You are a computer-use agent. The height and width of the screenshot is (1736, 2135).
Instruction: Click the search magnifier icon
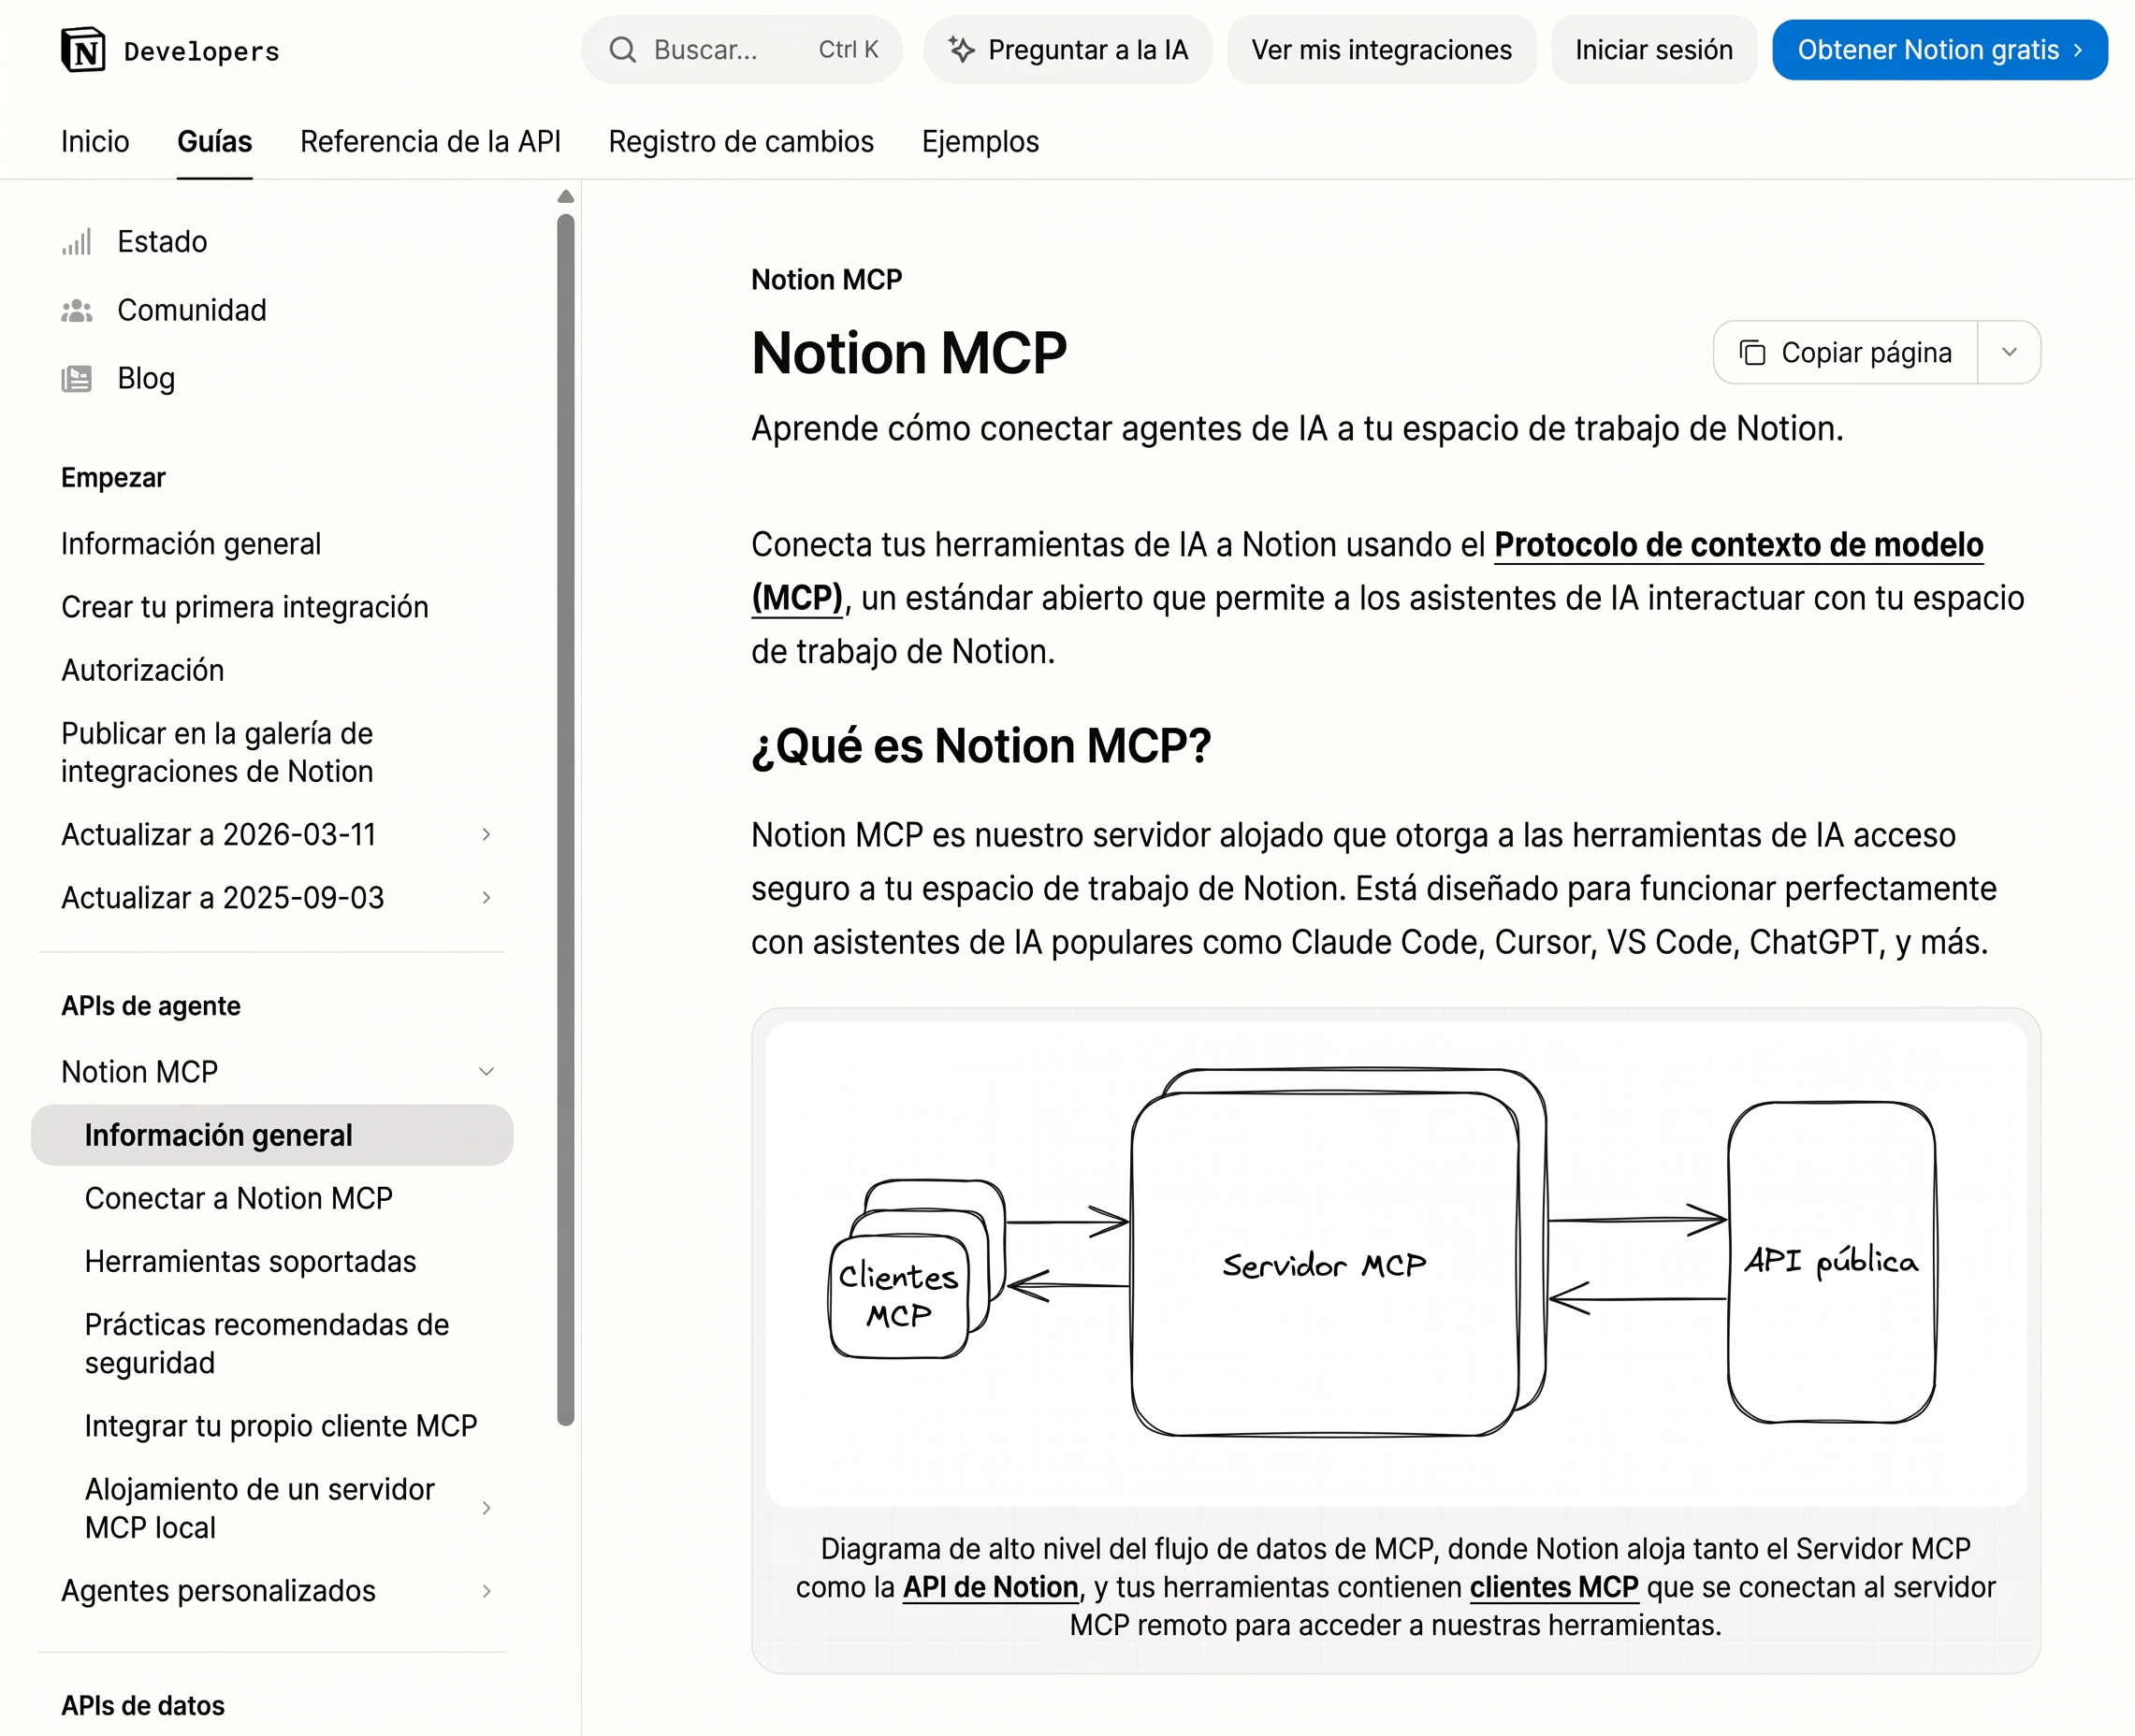pos(622,50)
